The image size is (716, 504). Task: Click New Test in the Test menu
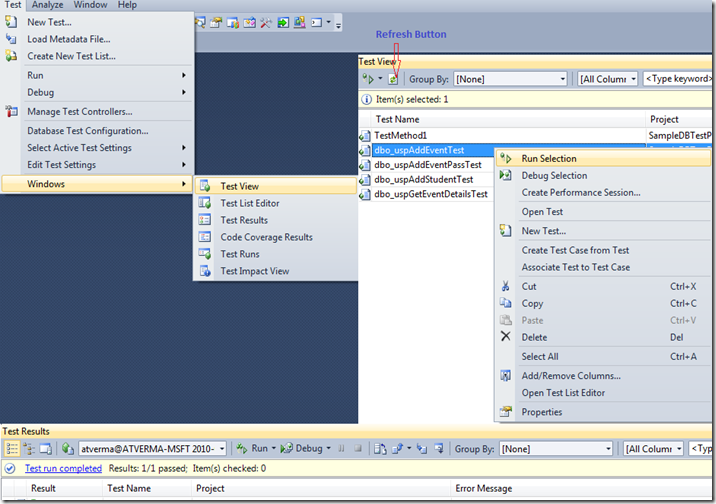[49, 22]
